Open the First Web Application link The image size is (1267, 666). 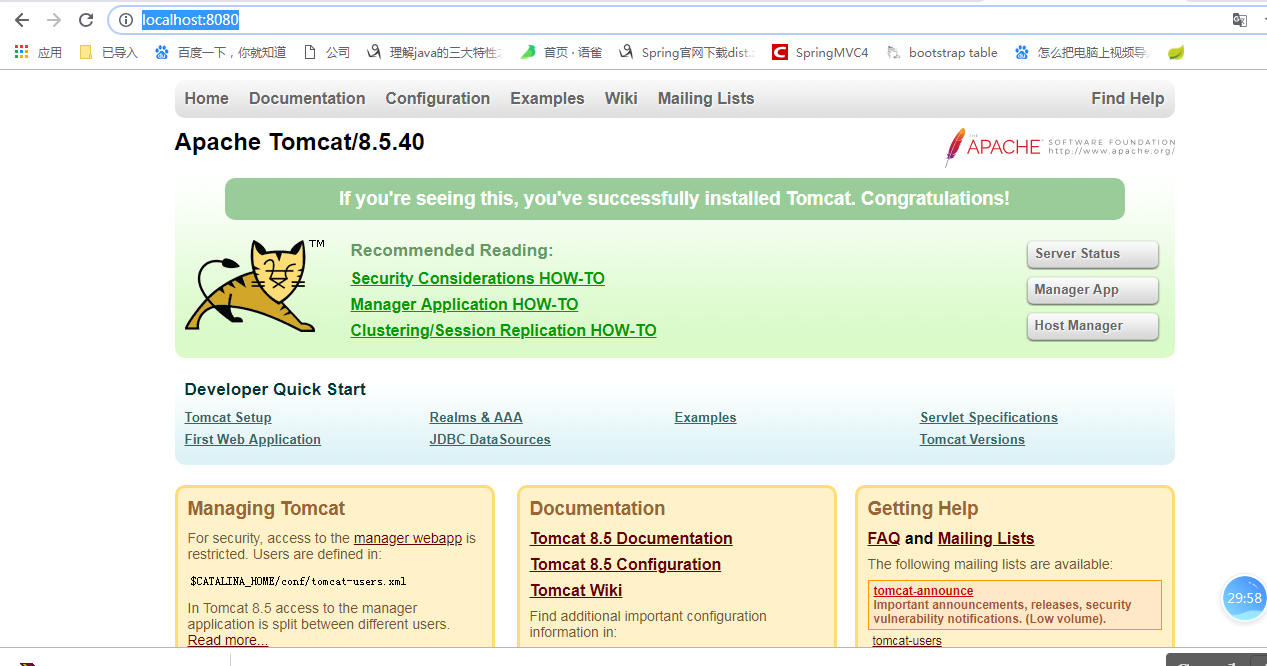click(253, 439)
